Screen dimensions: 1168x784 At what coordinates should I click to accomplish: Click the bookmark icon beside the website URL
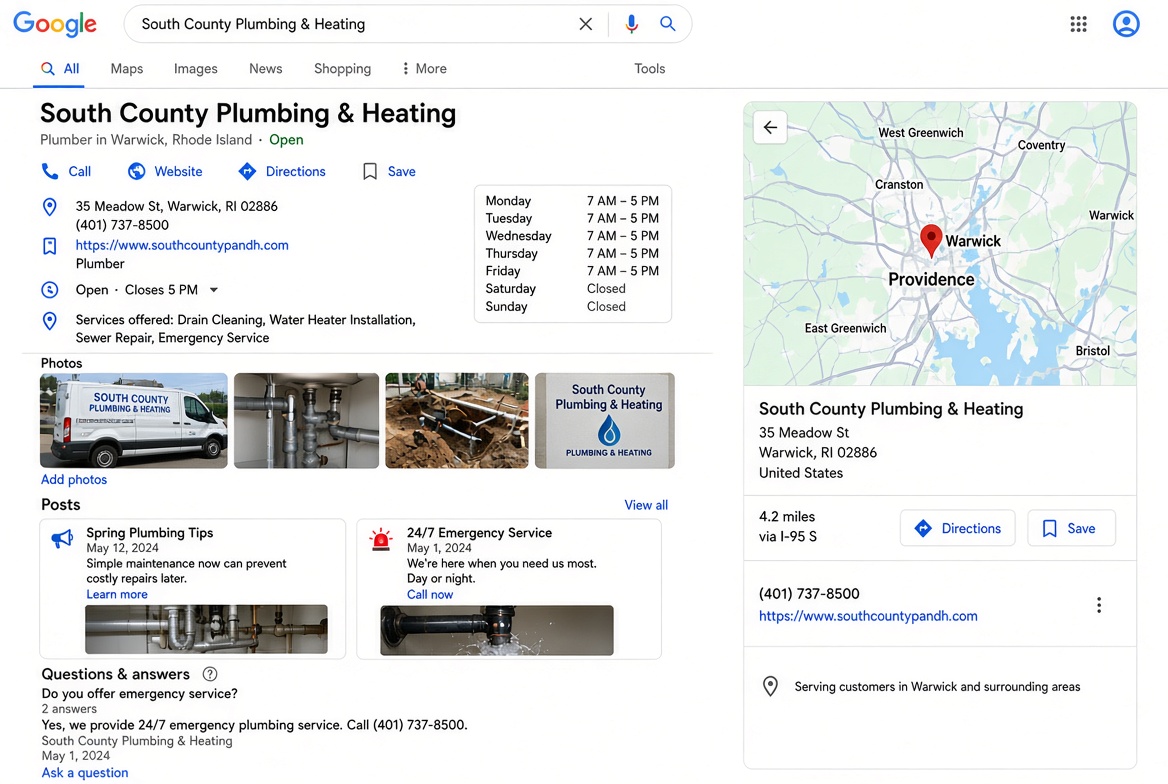(49, 246)
